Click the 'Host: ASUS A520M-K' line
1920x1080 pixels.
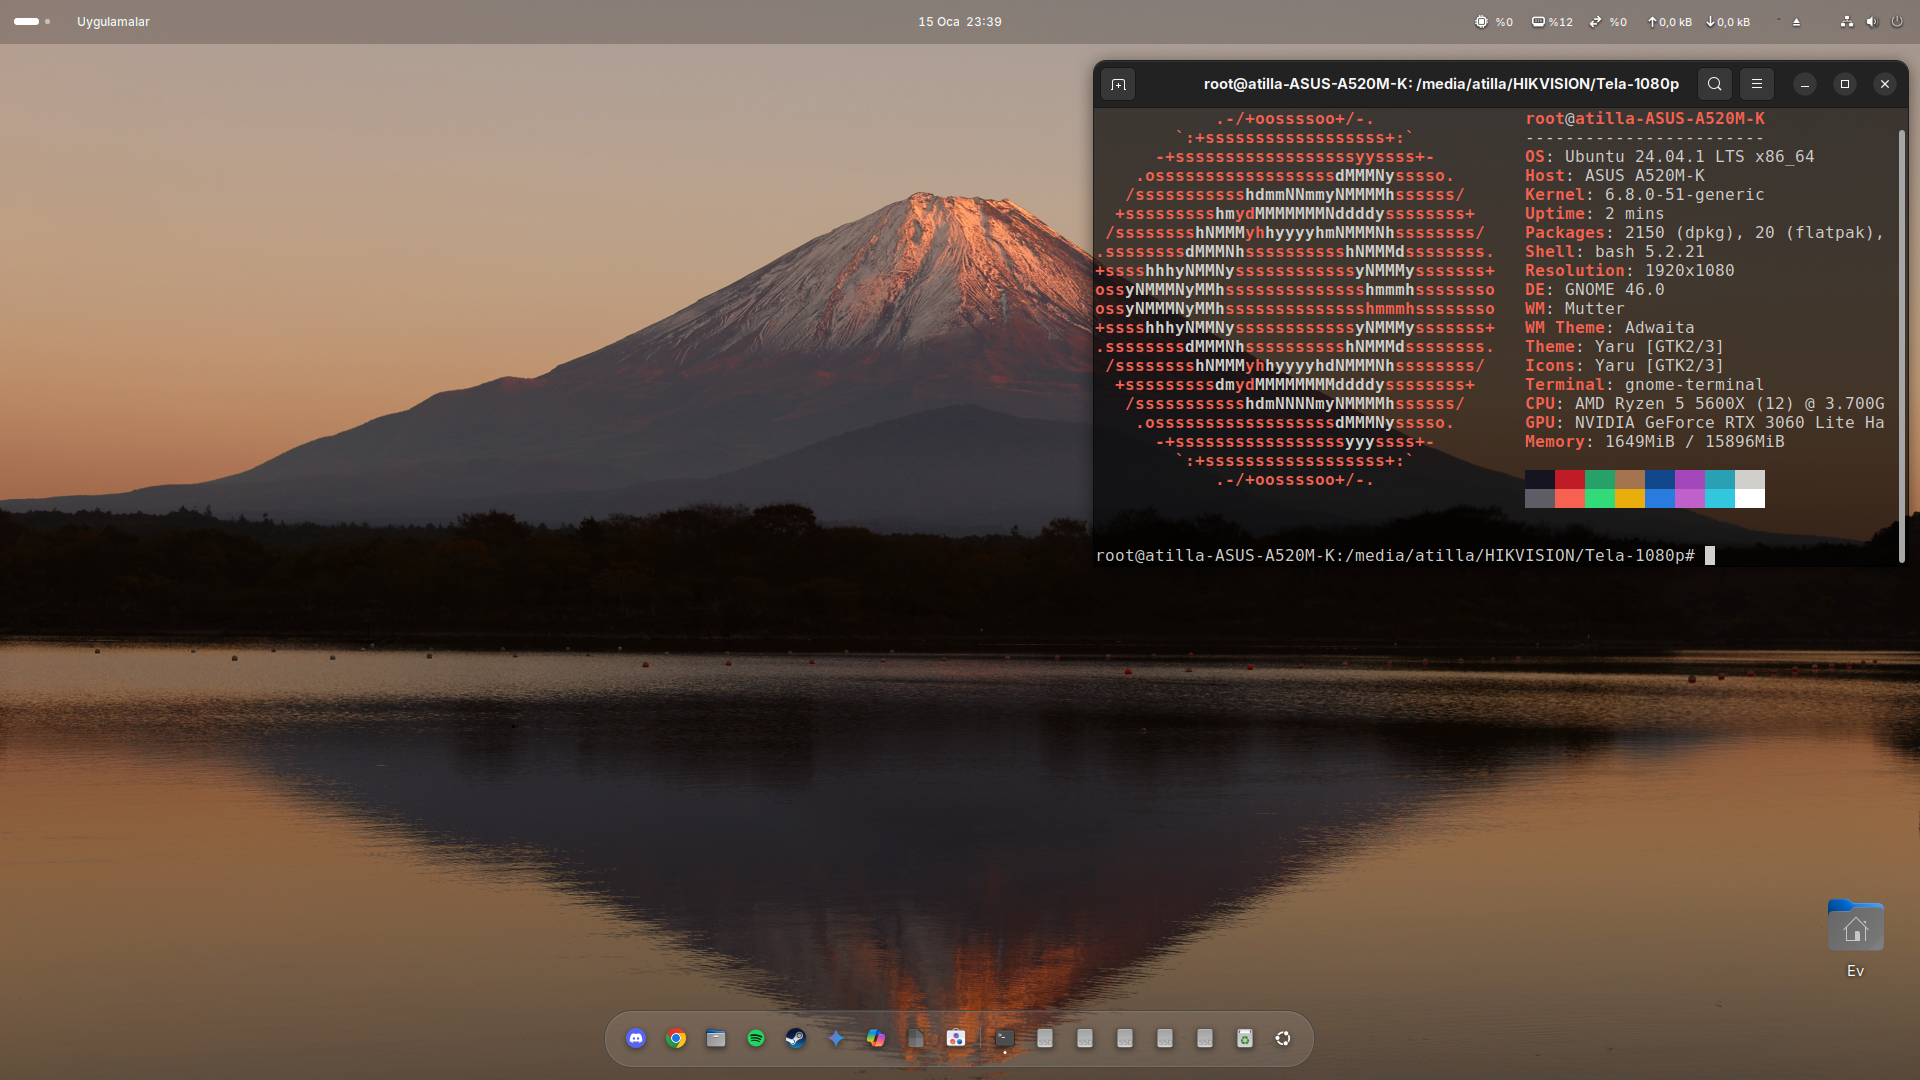coord(1614,175)
